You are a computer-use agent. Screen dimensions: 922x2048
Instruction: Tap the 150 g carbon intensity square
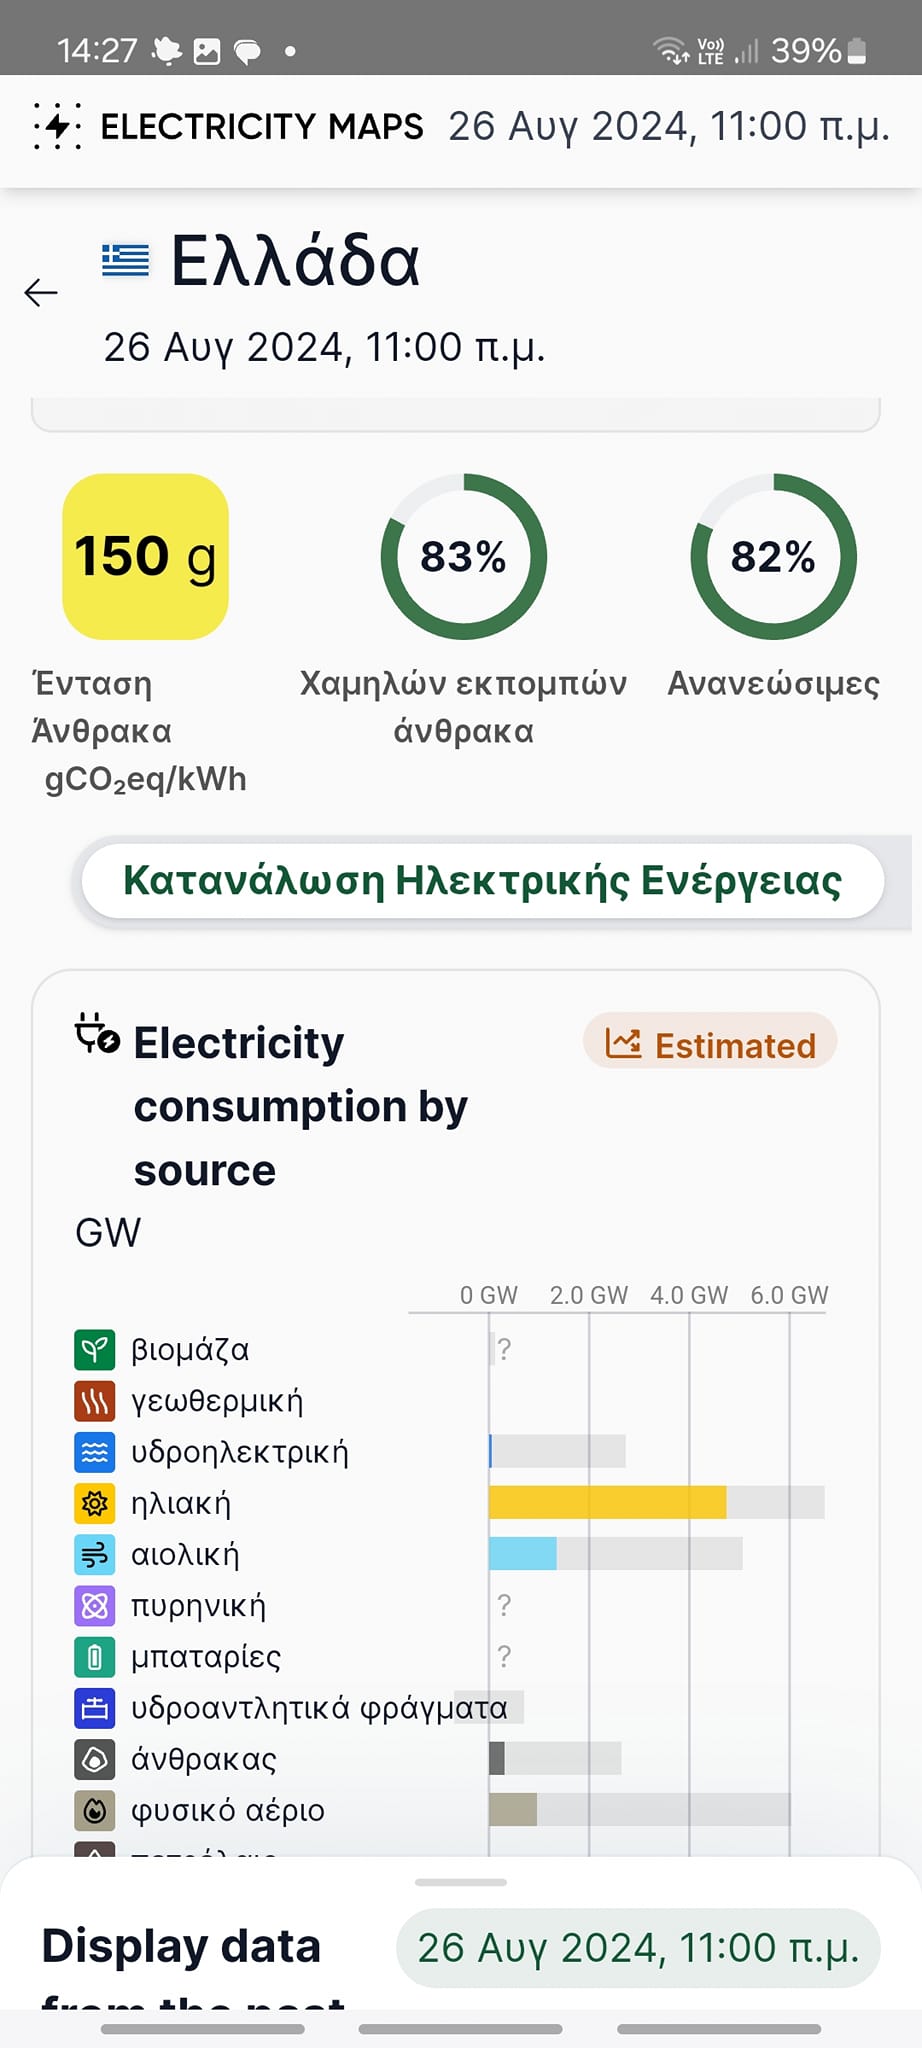pos(146,556)
